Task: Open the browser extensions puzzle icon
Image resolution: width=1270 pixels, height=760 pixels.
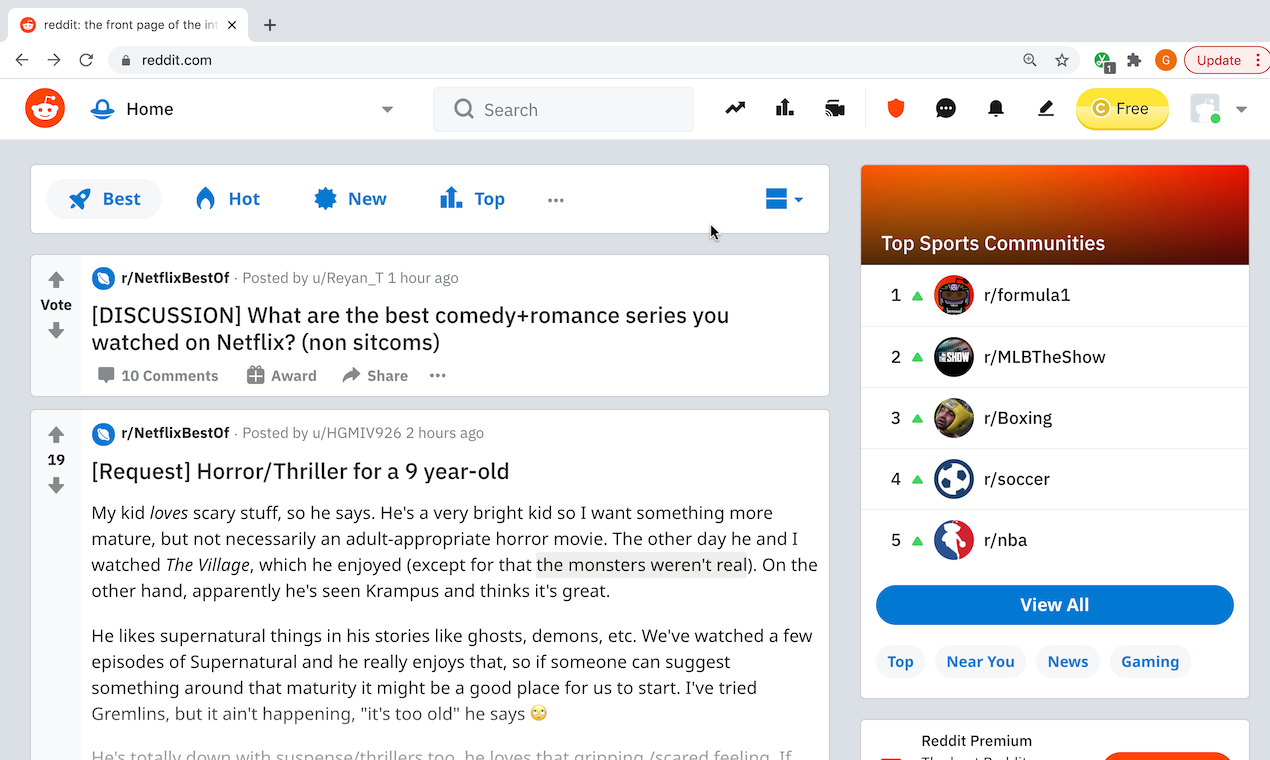Action: (1134, 60)
